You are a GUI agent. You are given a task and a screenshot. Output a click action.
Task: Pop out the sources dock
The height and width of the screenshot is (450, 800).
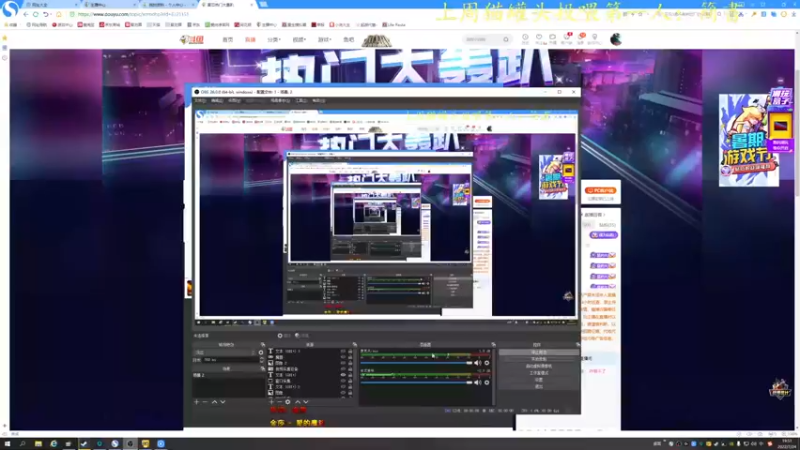[355, 345]
